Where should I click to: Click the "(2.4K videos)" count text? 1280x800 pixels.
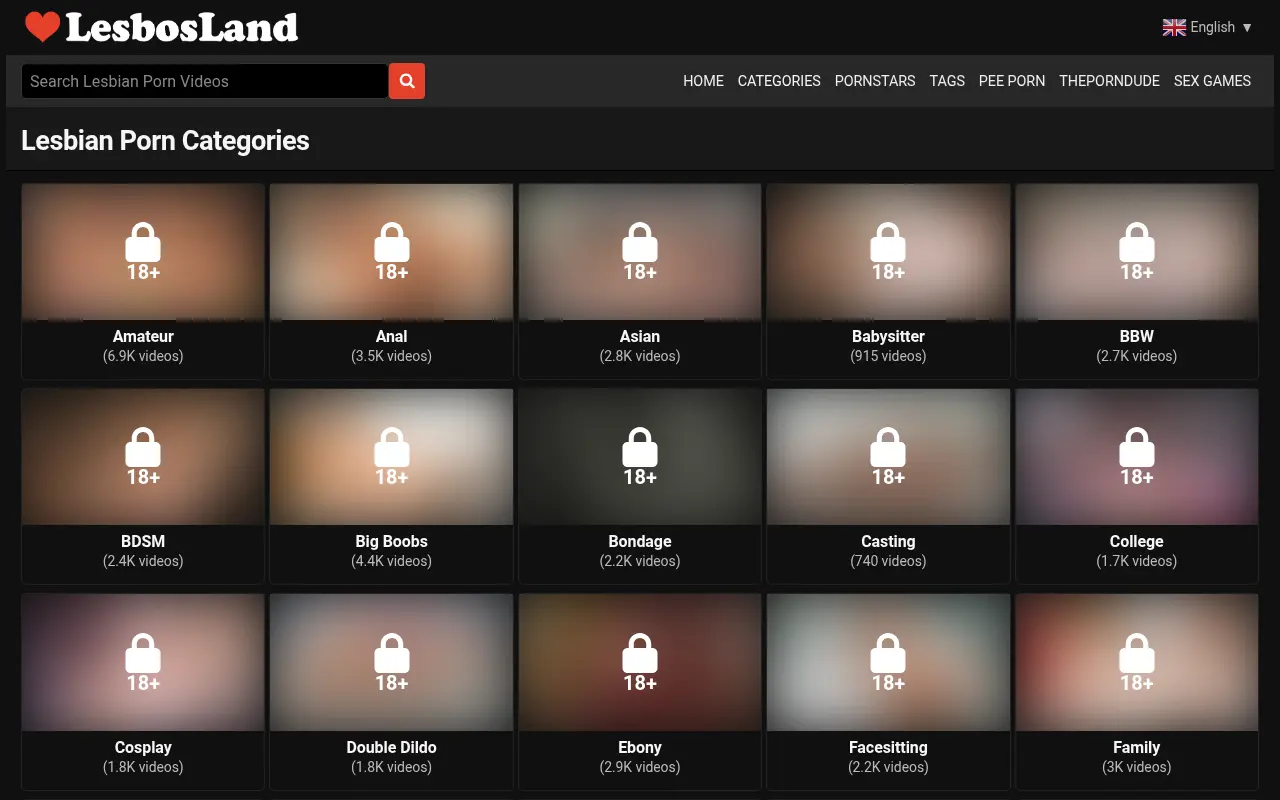point(143,561)
